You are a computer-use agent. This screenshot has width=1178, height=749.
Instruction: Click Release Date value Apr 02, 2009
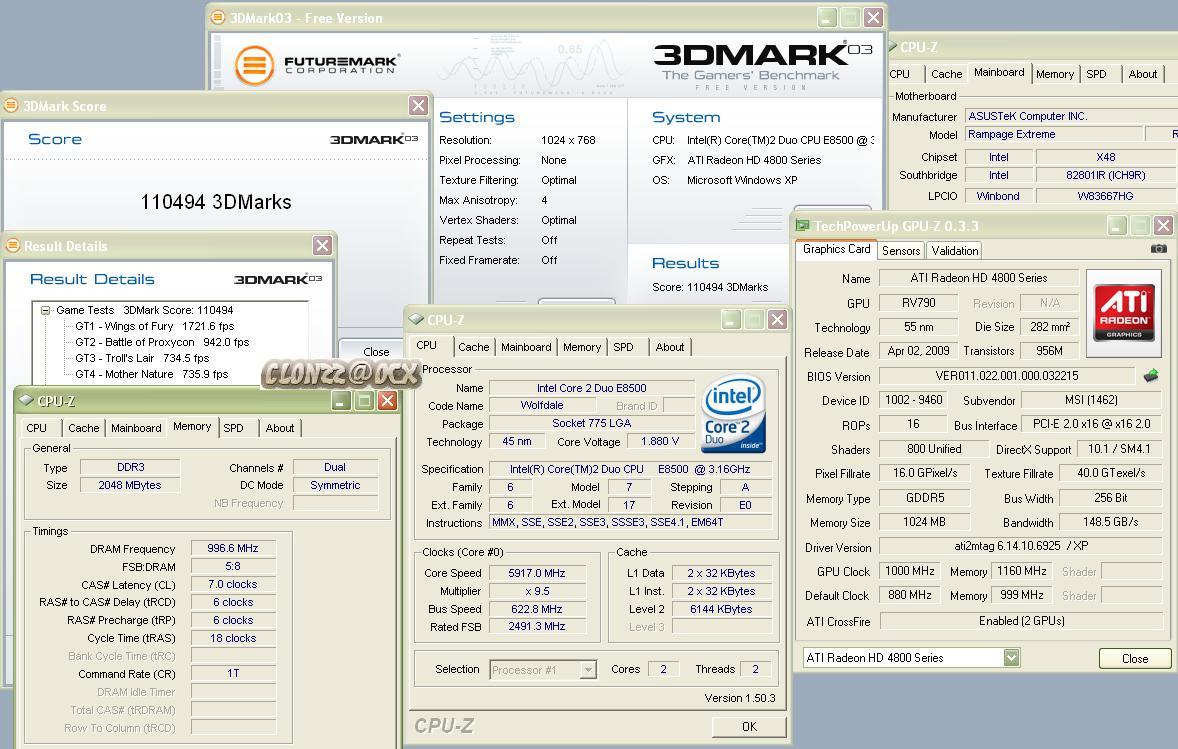click(918, 351)
